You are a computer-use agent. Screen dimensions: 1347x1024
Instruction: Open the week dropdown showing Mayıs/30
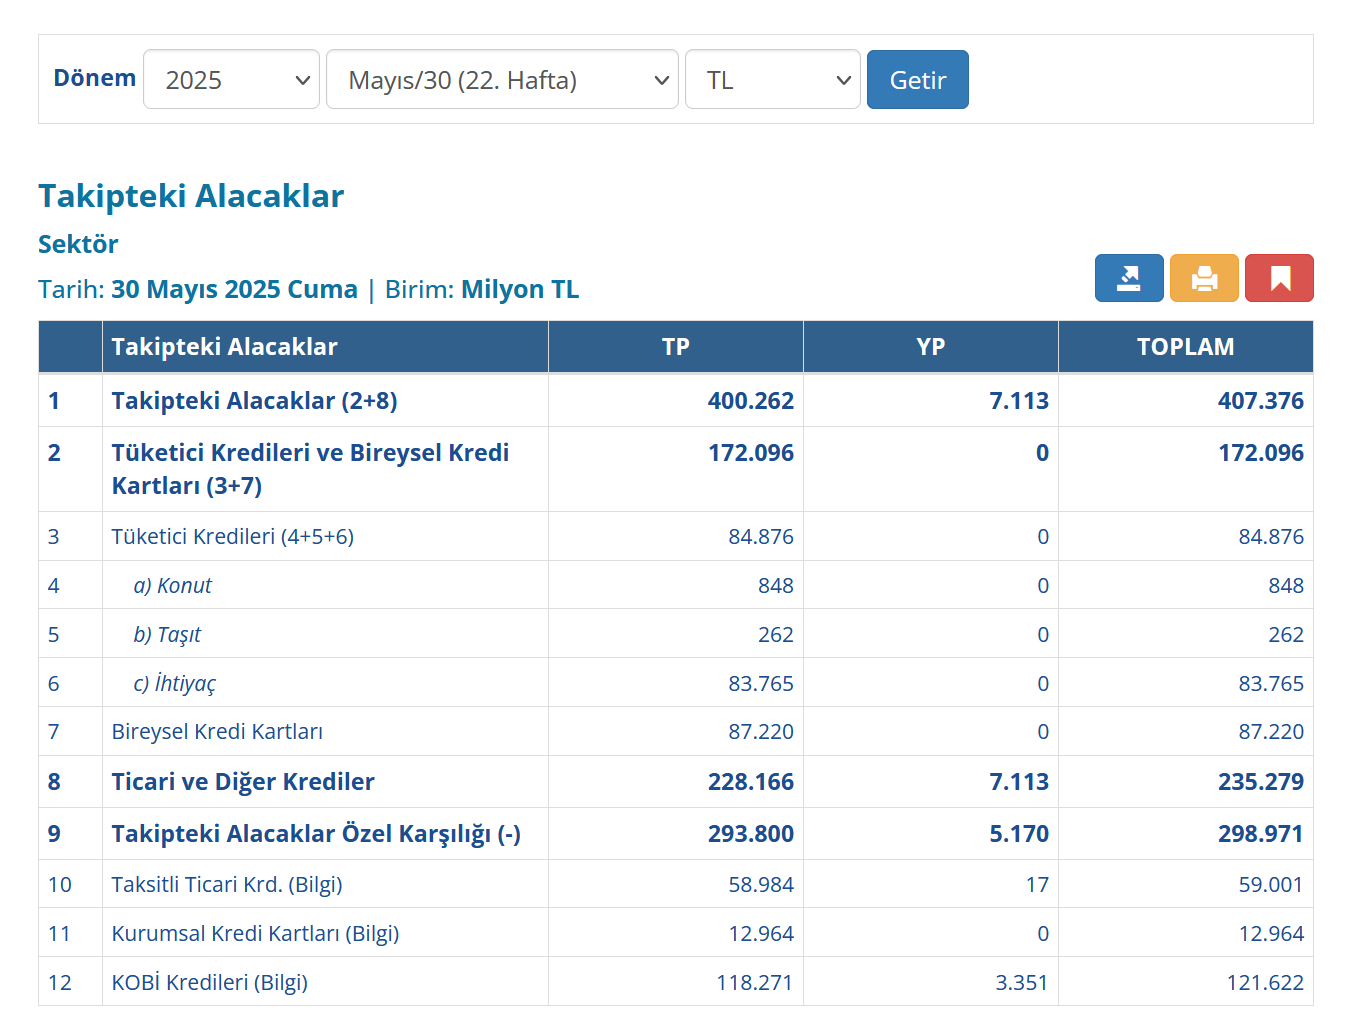coord(502,79)
